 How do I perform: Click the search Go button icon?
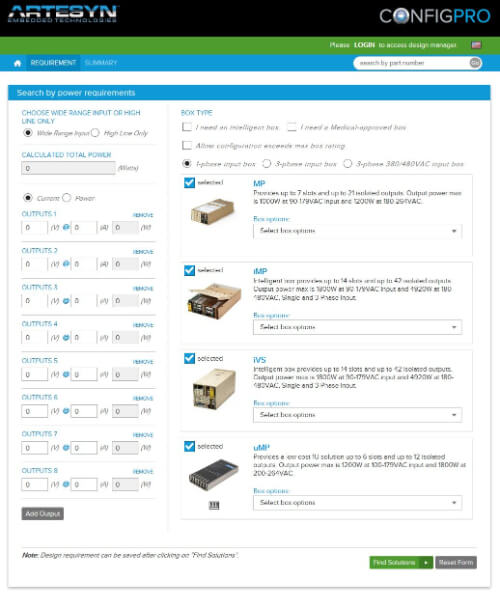pos(475,63)
